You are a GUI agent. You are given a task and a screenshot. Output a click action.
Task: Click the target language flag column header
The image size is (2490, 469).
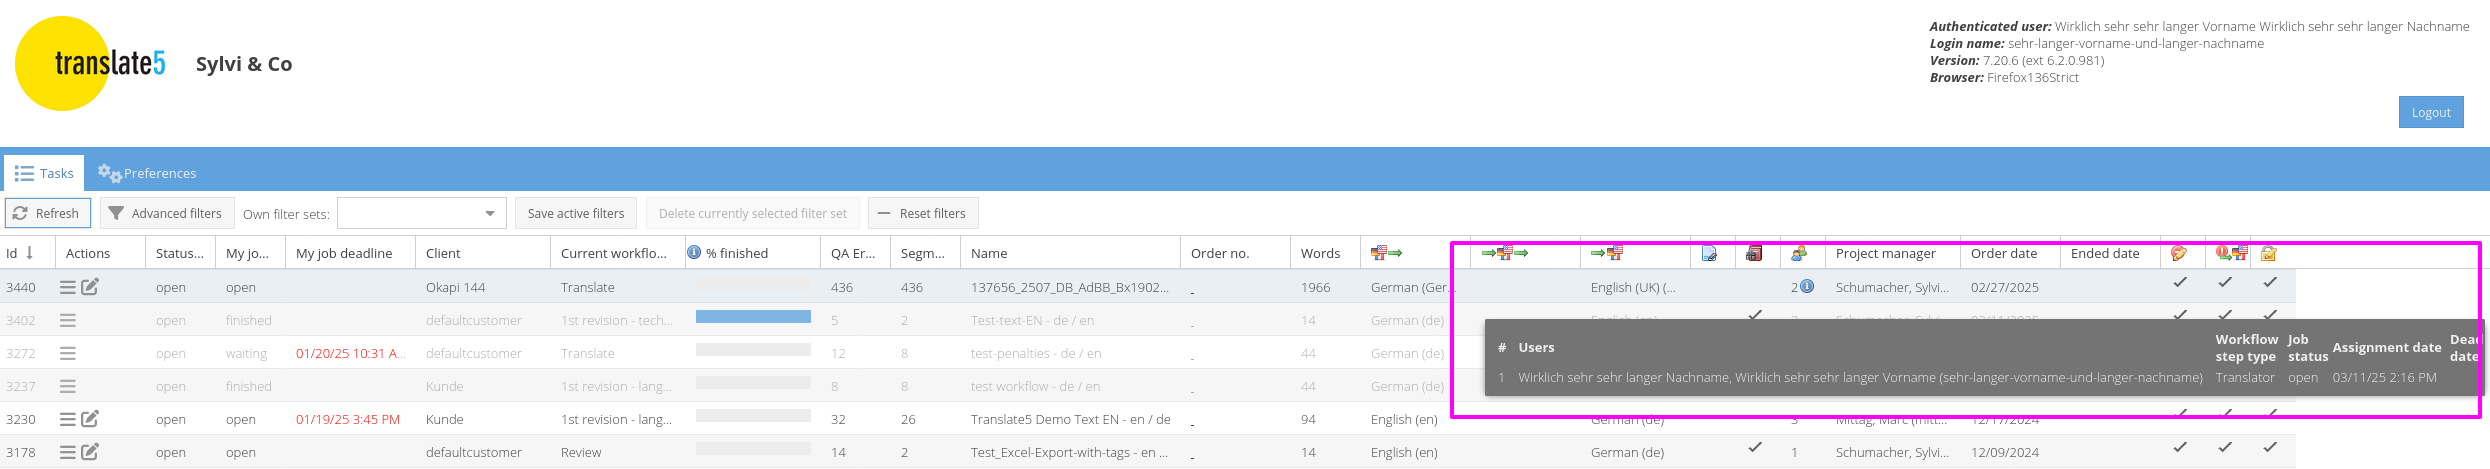coord(1606,253)
